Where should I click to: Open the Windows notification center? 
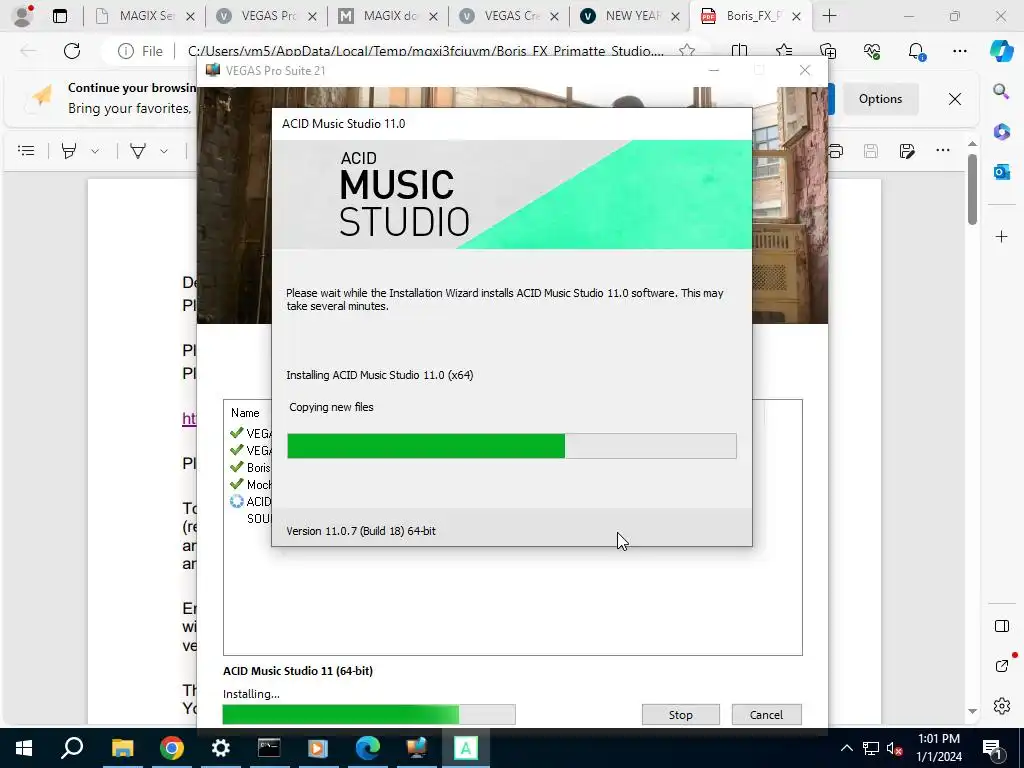(x=992, y=748)
